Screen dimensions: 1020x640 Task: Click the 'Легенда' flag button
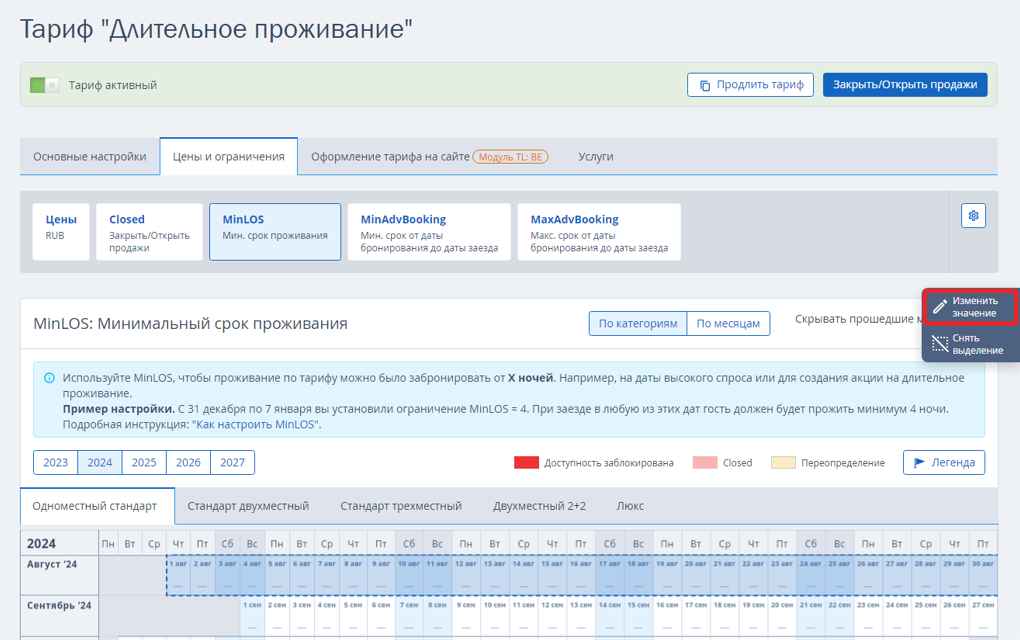[x=944, y=462]
